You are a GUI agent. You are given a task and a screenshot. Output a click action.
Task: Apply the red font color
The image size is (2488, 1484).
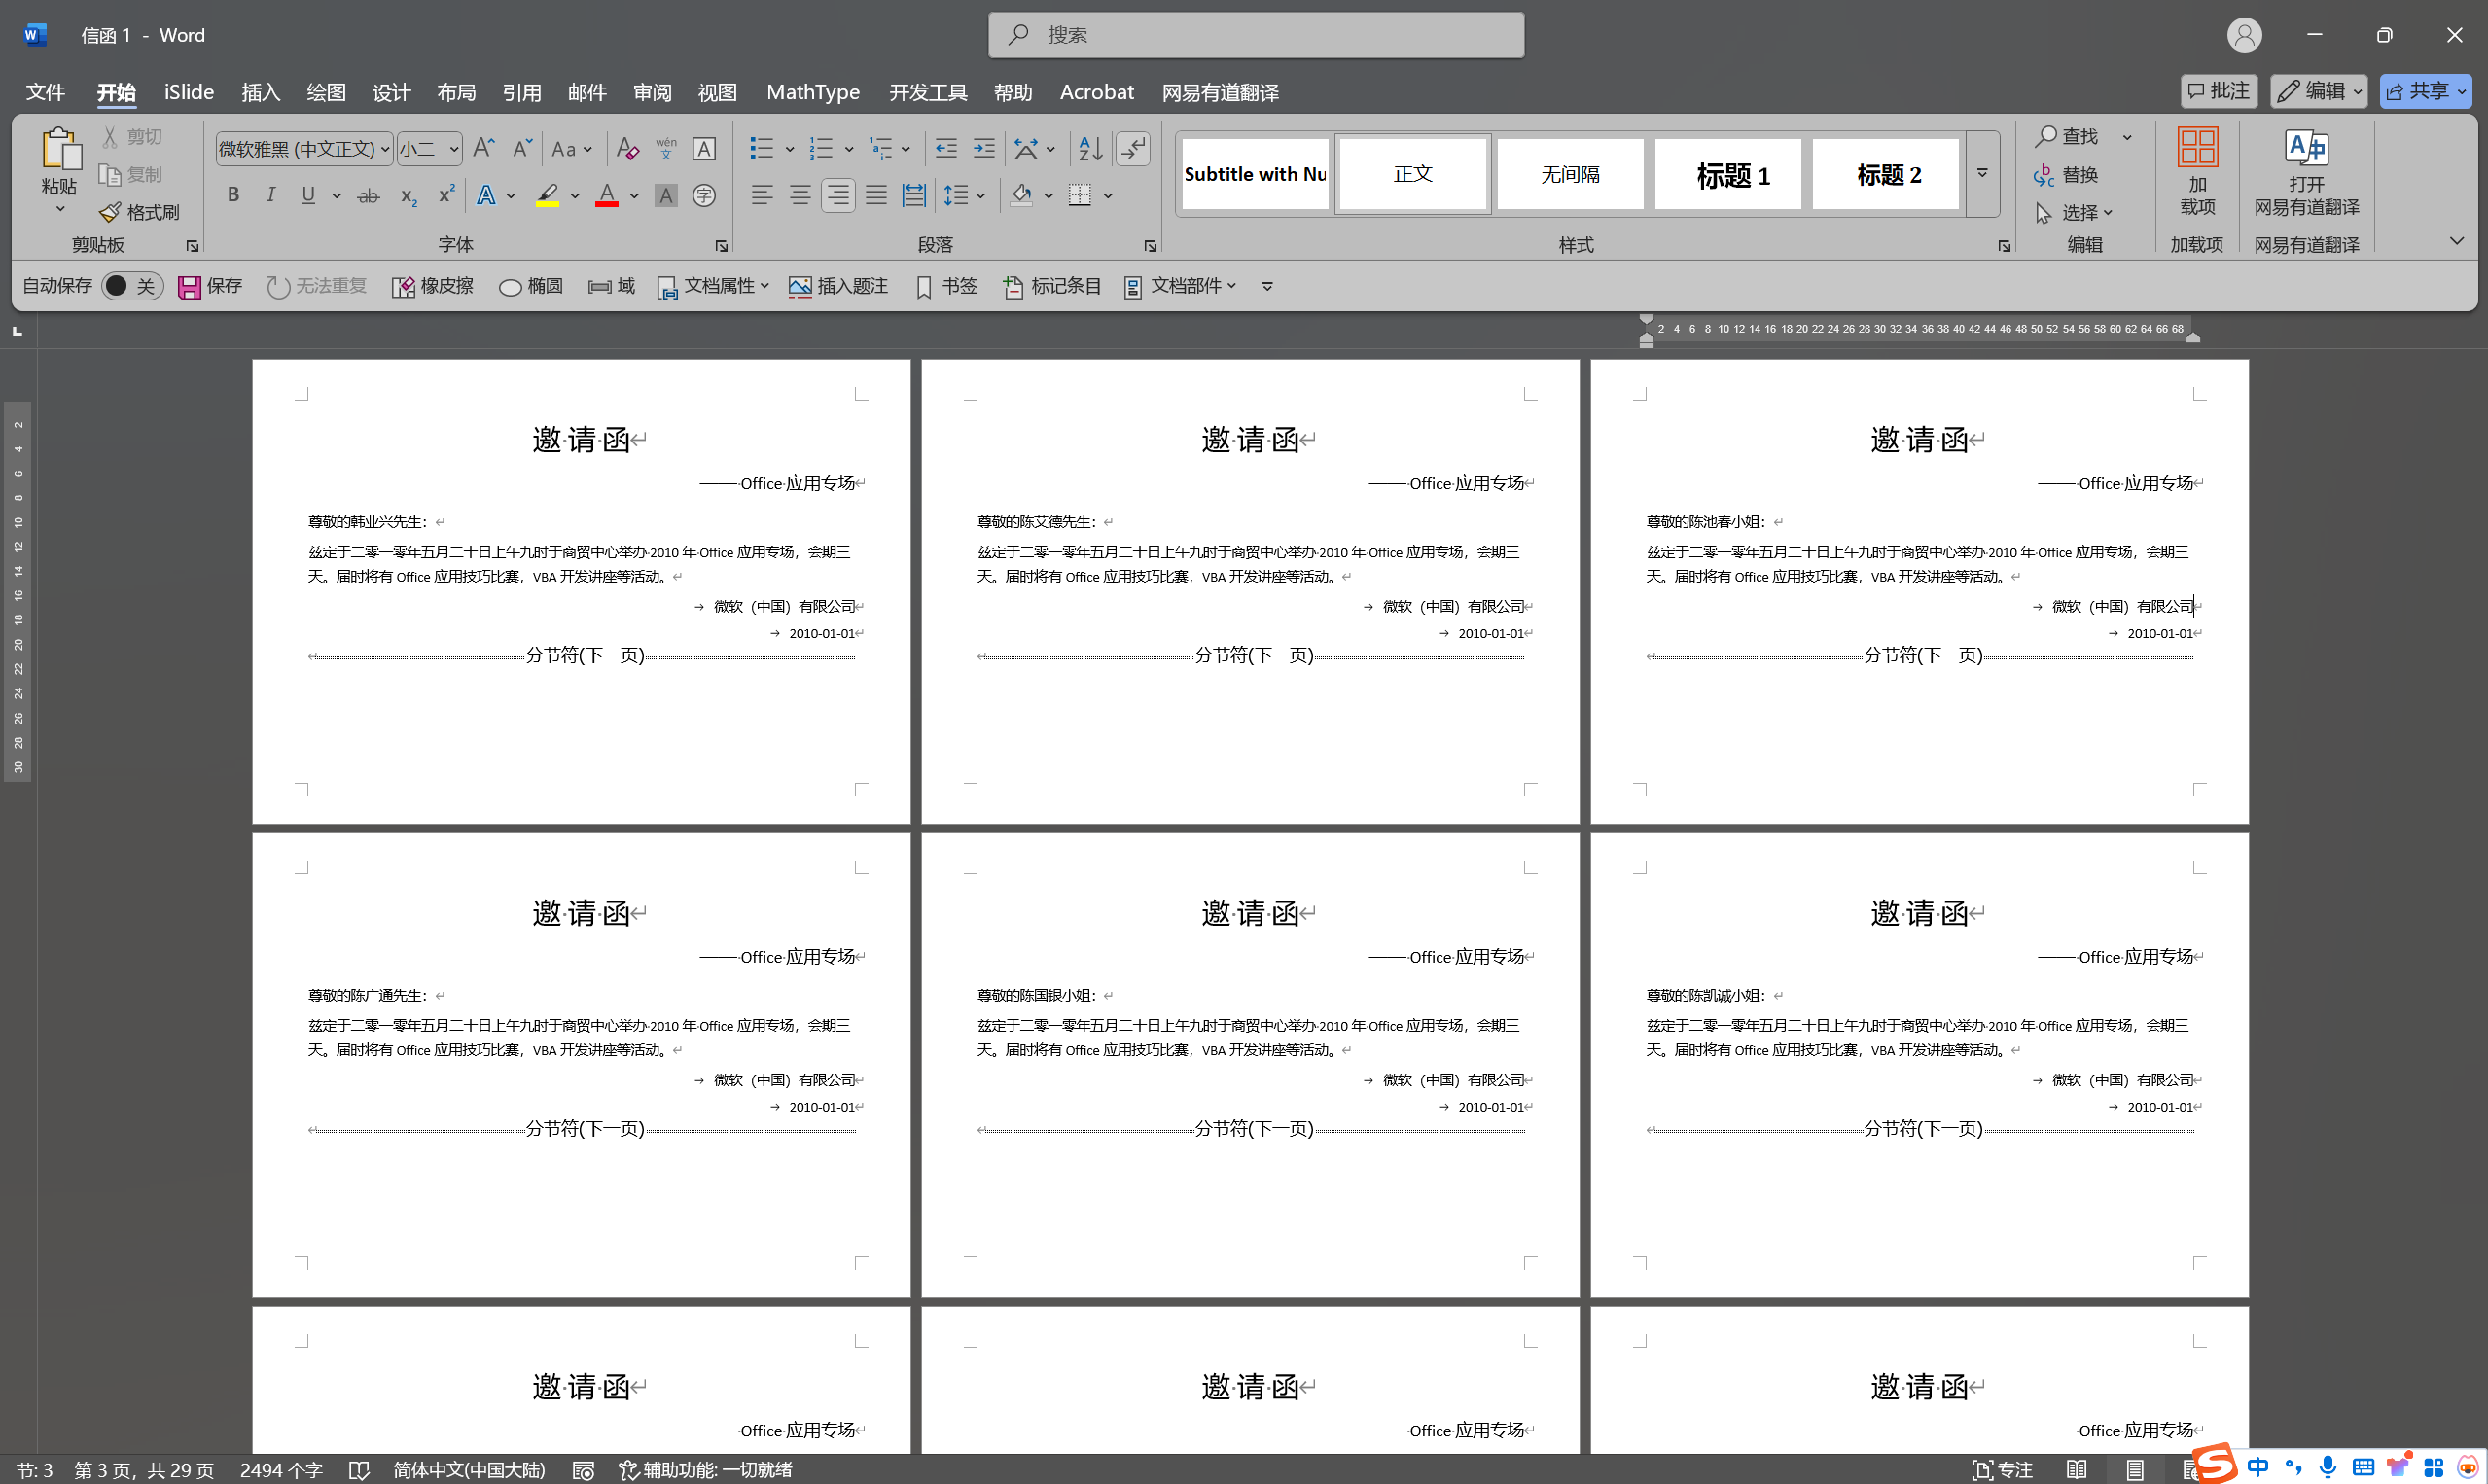click(606, 195)
